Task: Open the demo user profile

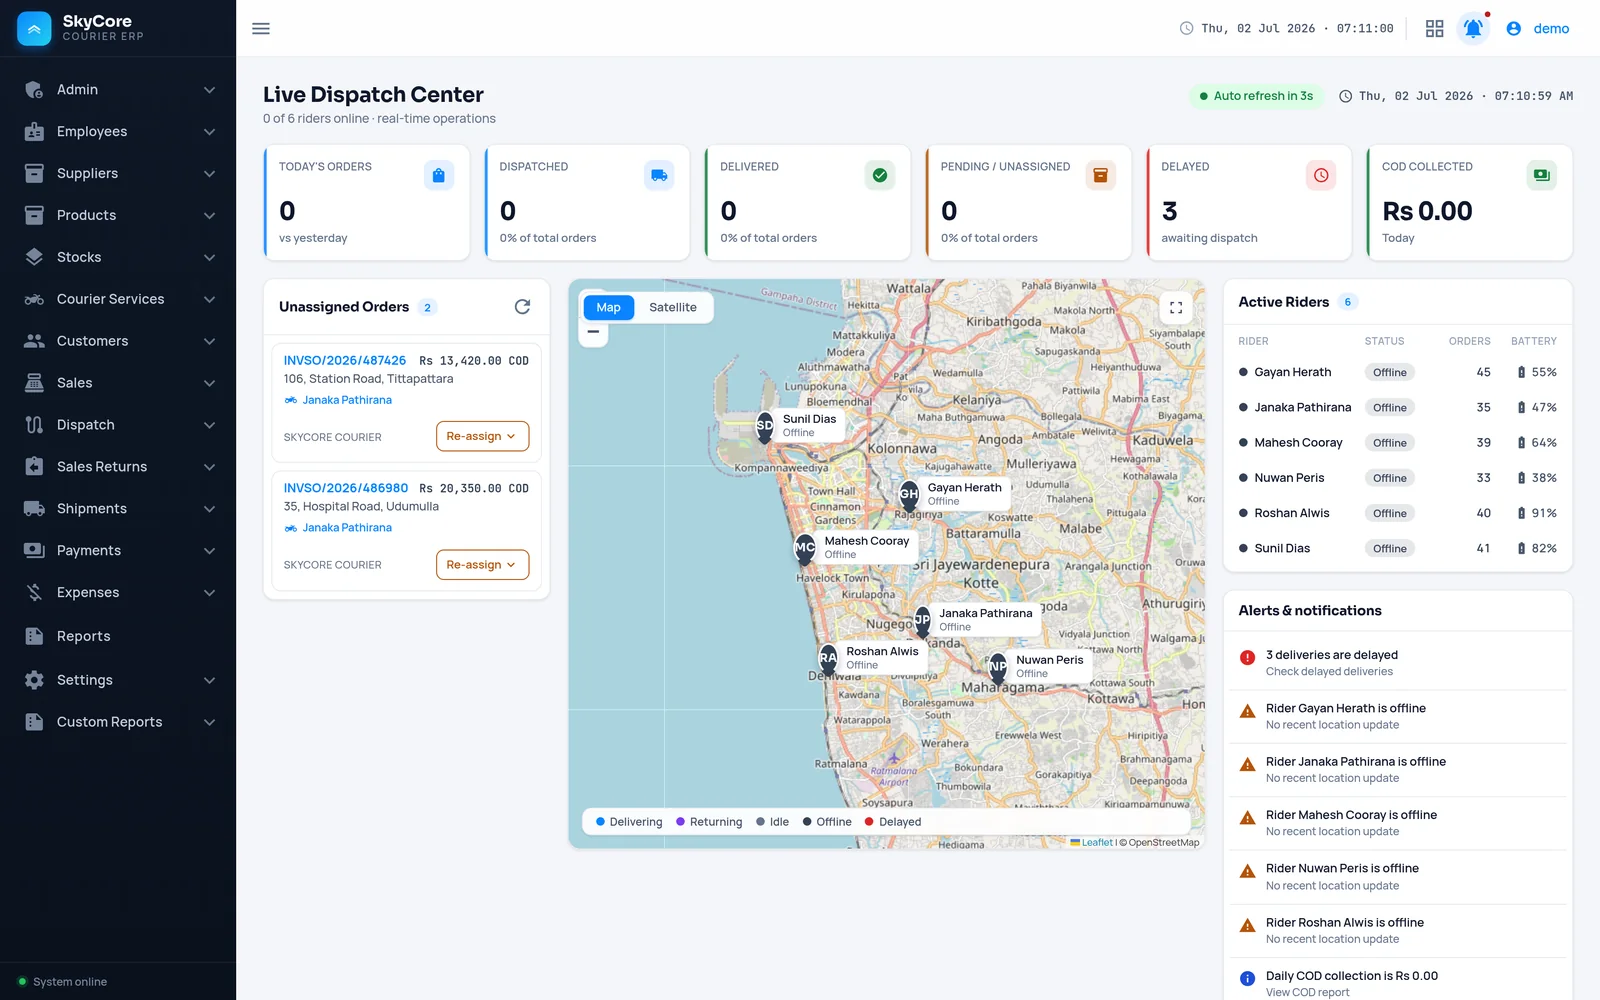Action: click(1538, 29)
